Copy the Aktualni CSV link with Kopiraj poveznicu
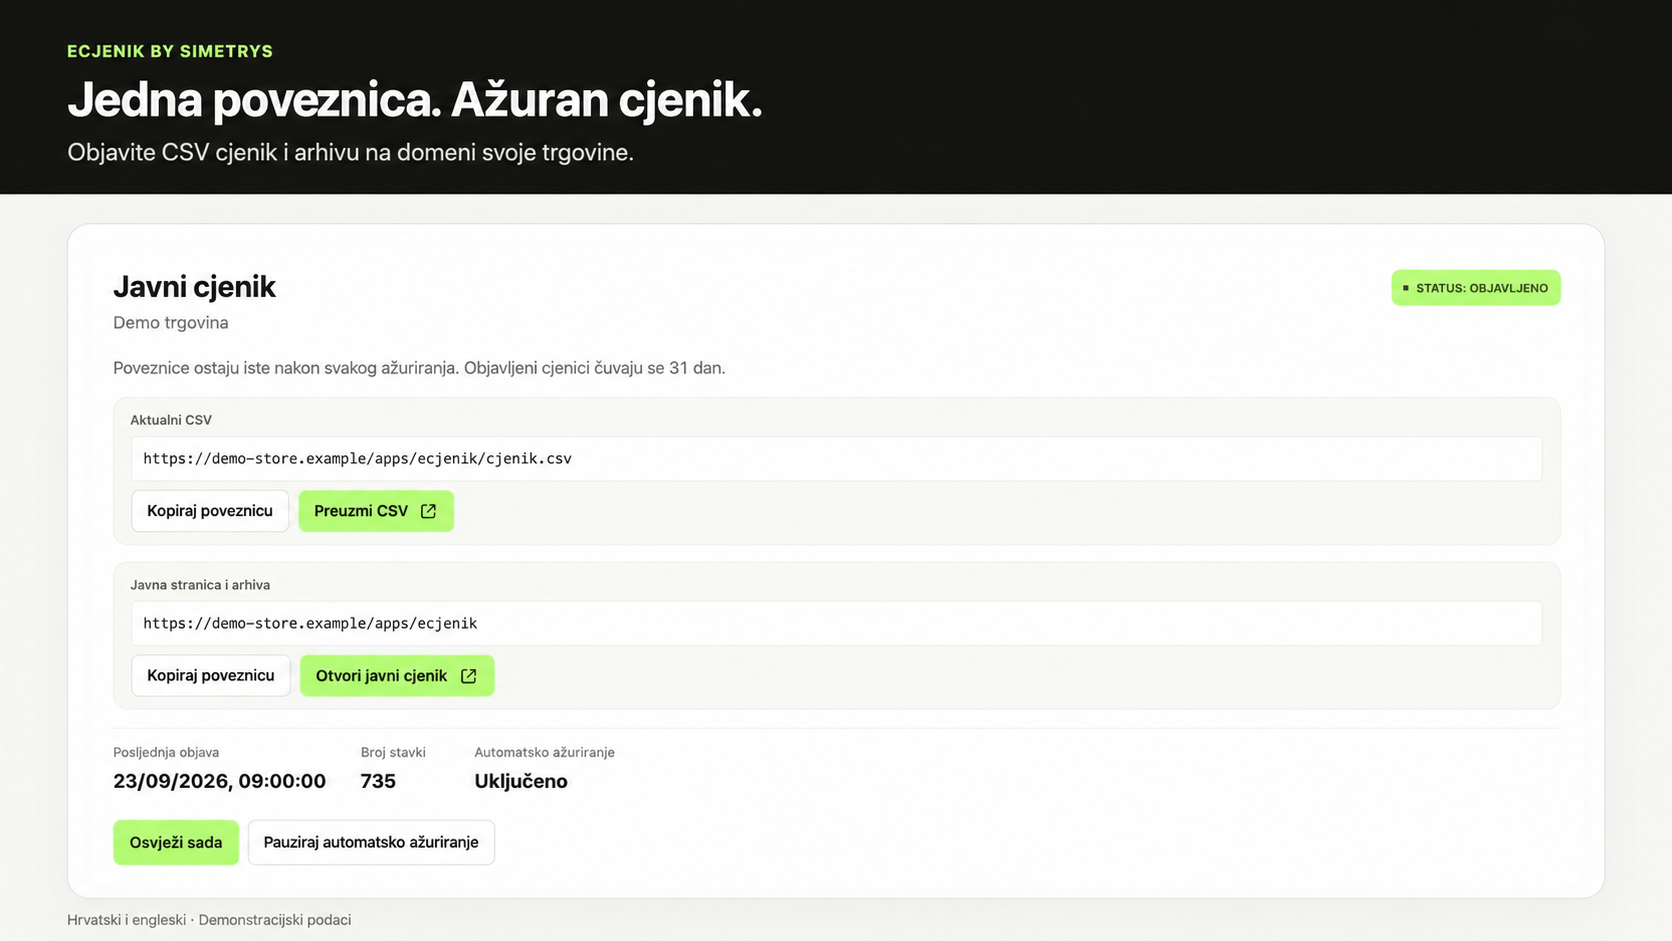This screenshot has height=941, width=1672. (210, 511)
